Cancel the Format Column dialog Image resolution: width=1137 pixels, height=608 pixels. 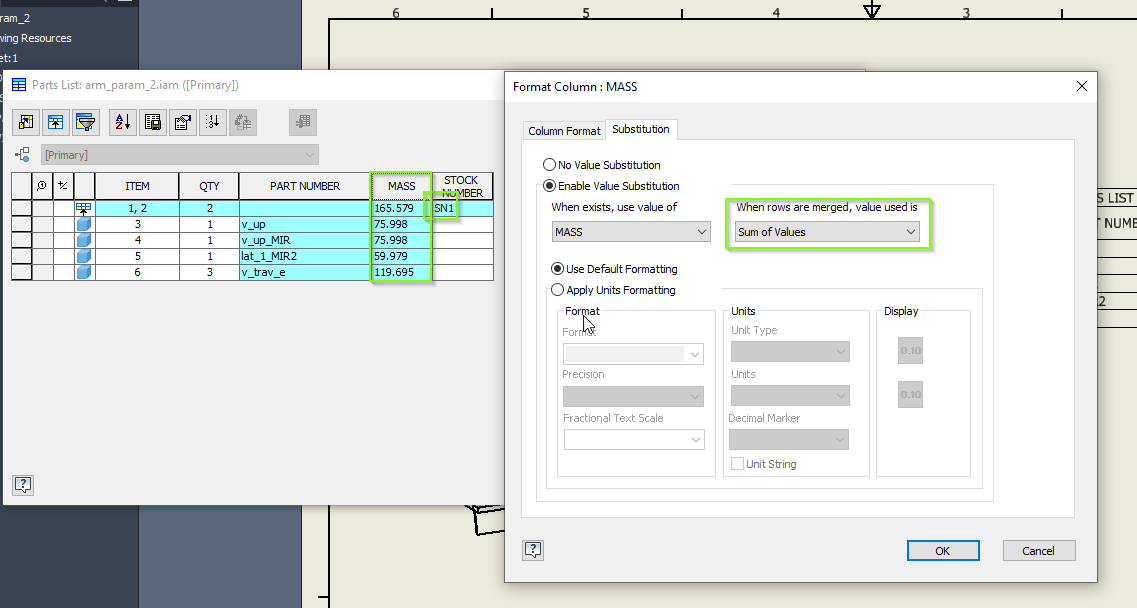[x=1038, y=550]
